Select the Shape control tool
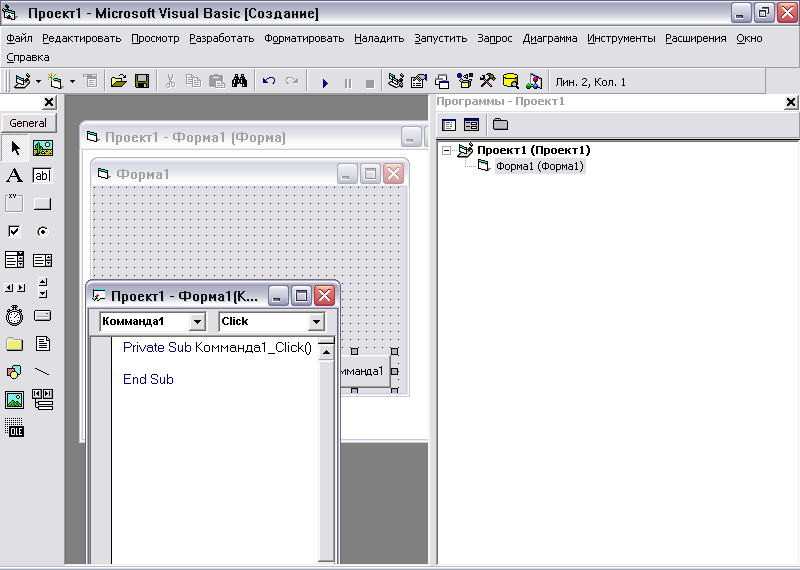 pos(14,371)
